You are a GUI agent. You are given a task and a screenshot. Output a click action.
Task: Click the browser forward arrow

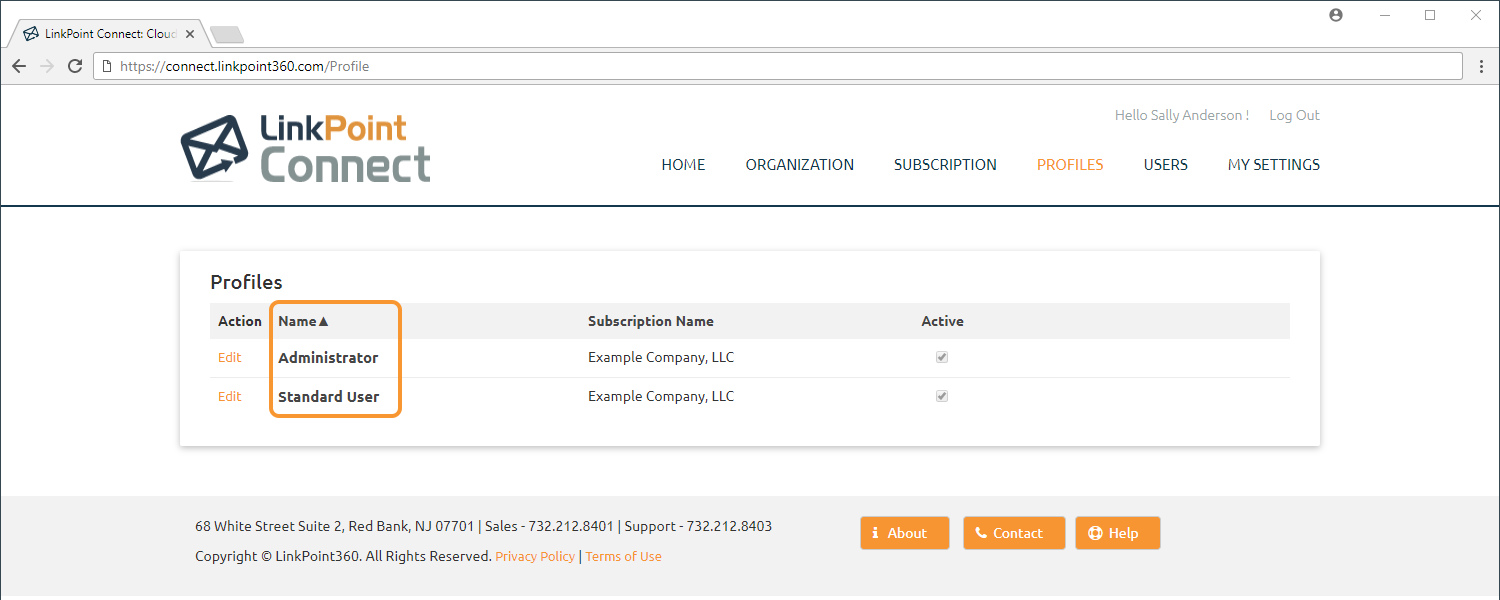point(46,66)
